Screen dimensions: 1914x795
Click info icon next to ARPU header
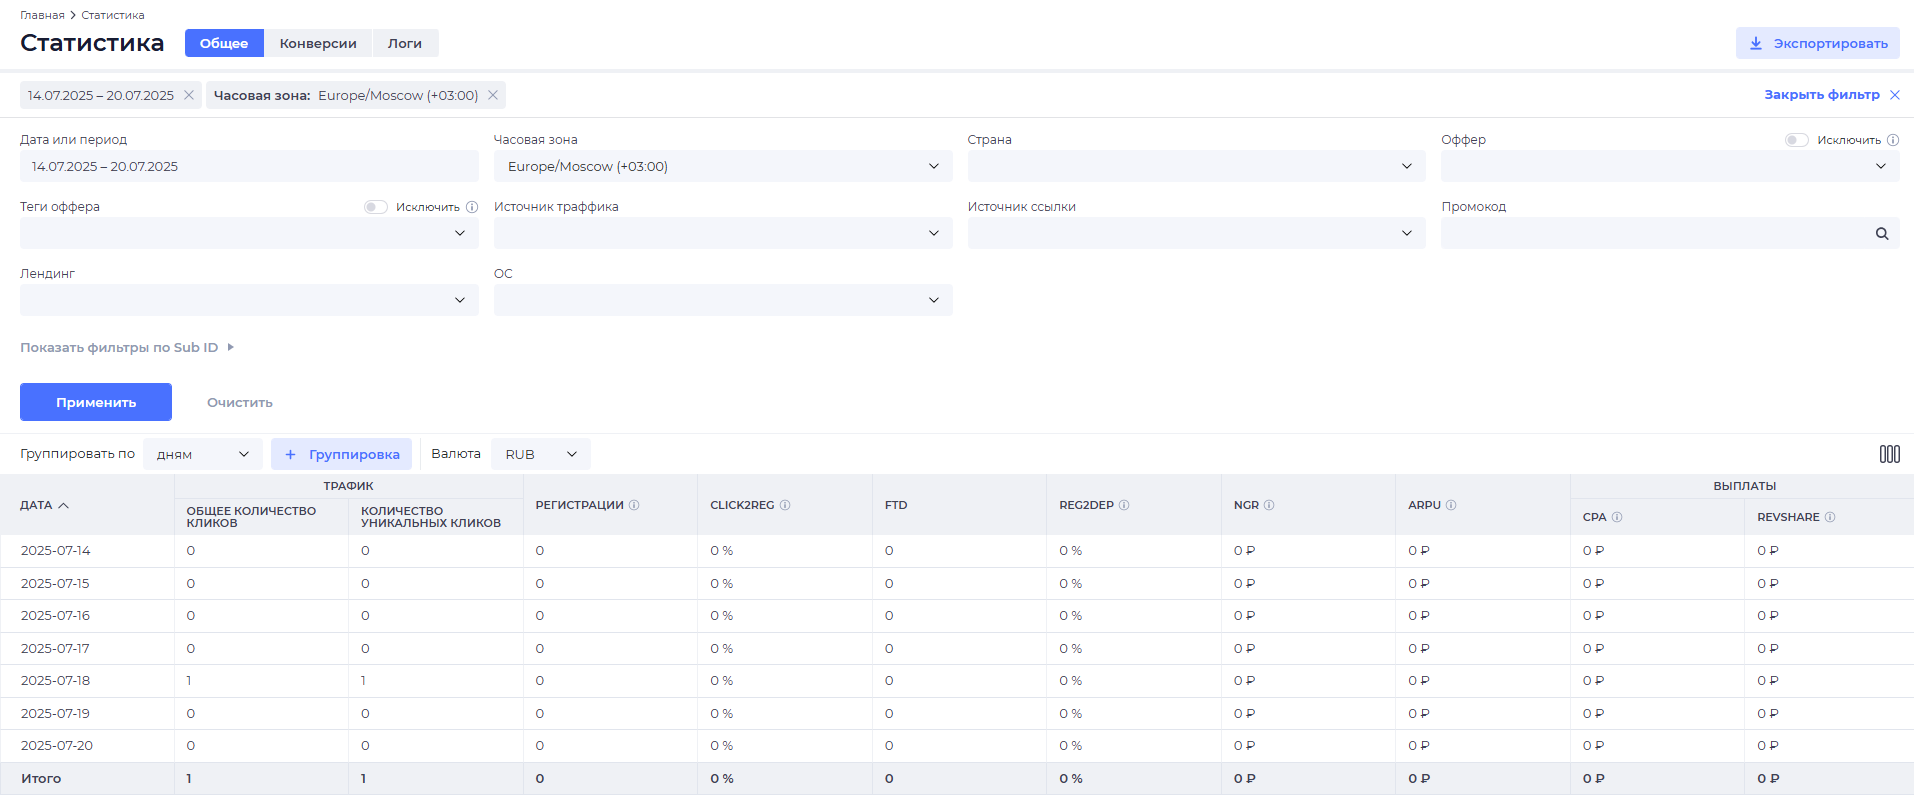(1451, 505)
